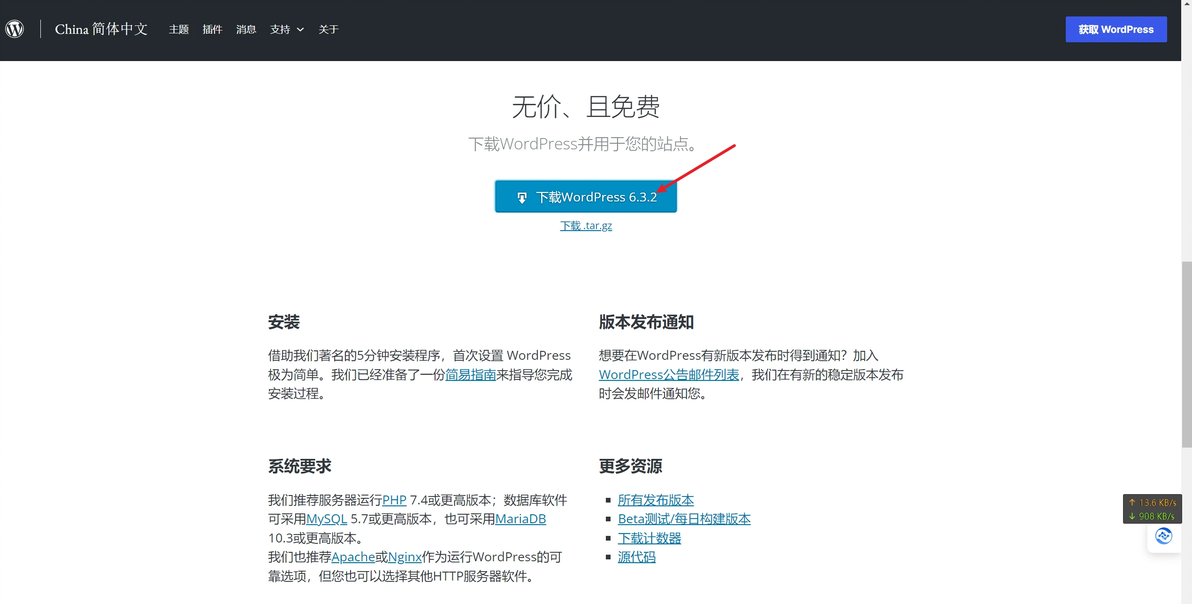Image resolution: width=1192 pixels, height=604 pixels.
Task: Click the 下载WordPress 6.3.2 button
Action: point(585,197)
